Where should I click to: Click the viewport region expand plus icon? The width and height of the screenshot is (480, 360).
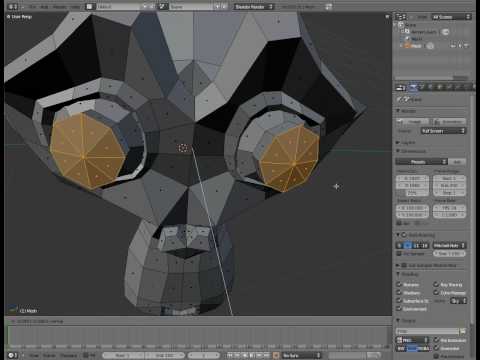point(387,16)
